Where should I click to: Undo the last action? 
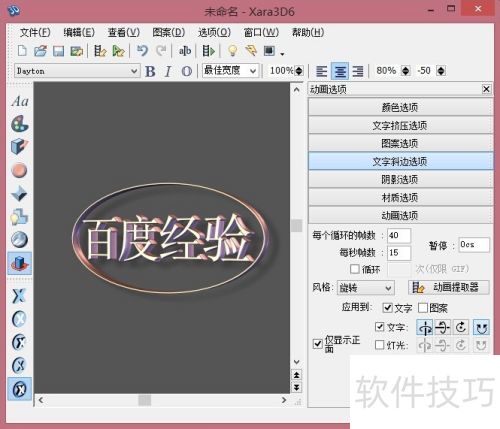(x=142, y=51)
